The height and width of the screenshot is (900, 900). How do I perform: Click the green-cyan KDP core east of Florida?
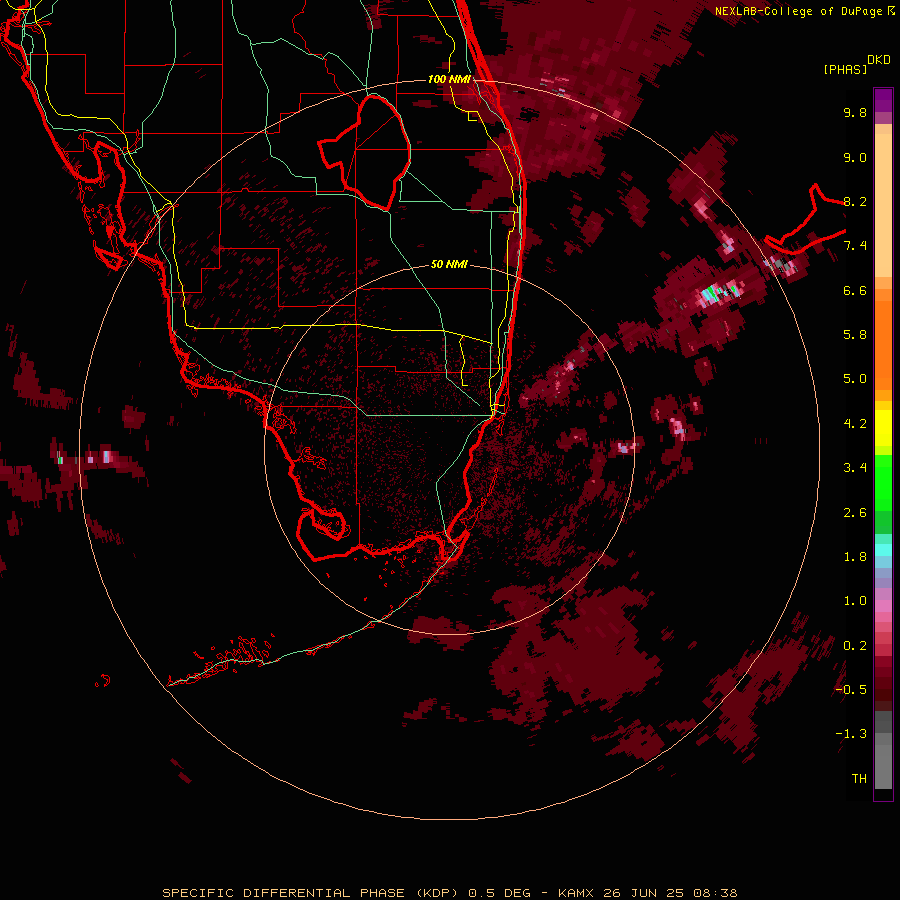718,293
